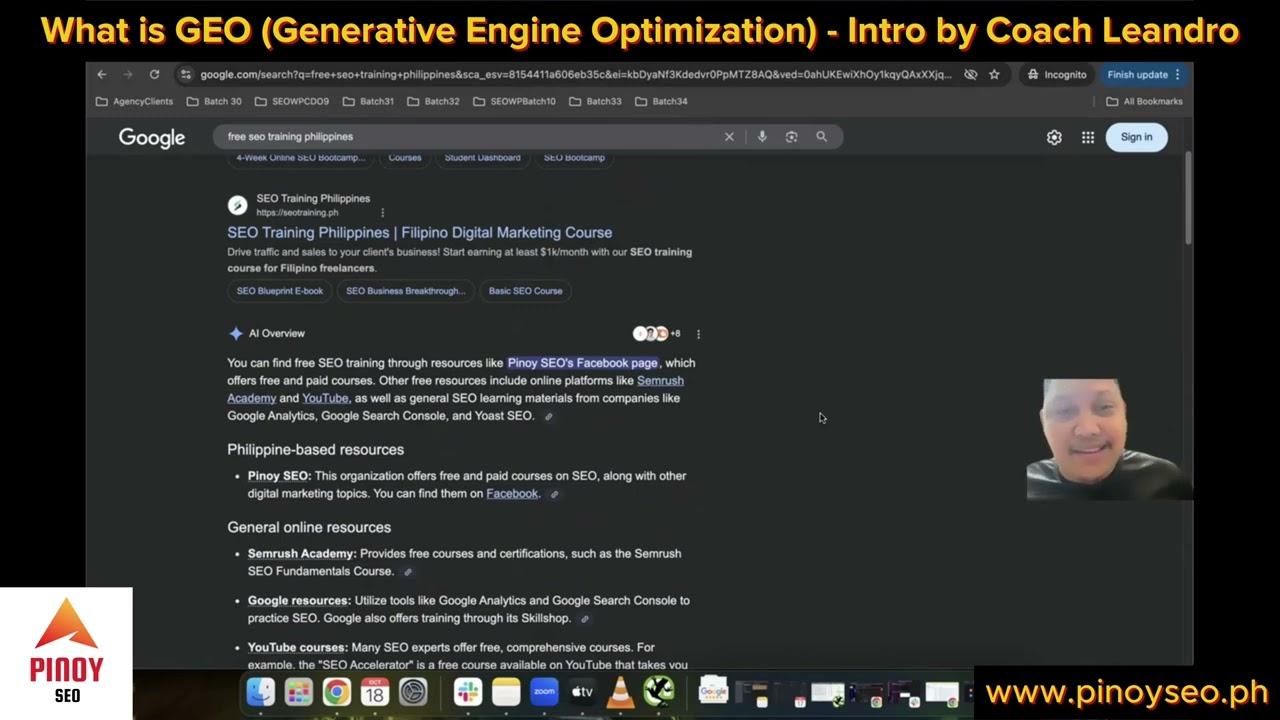1280x720 pixels.
Task: Open the Google apps grid
Action: coord(1088,137)
